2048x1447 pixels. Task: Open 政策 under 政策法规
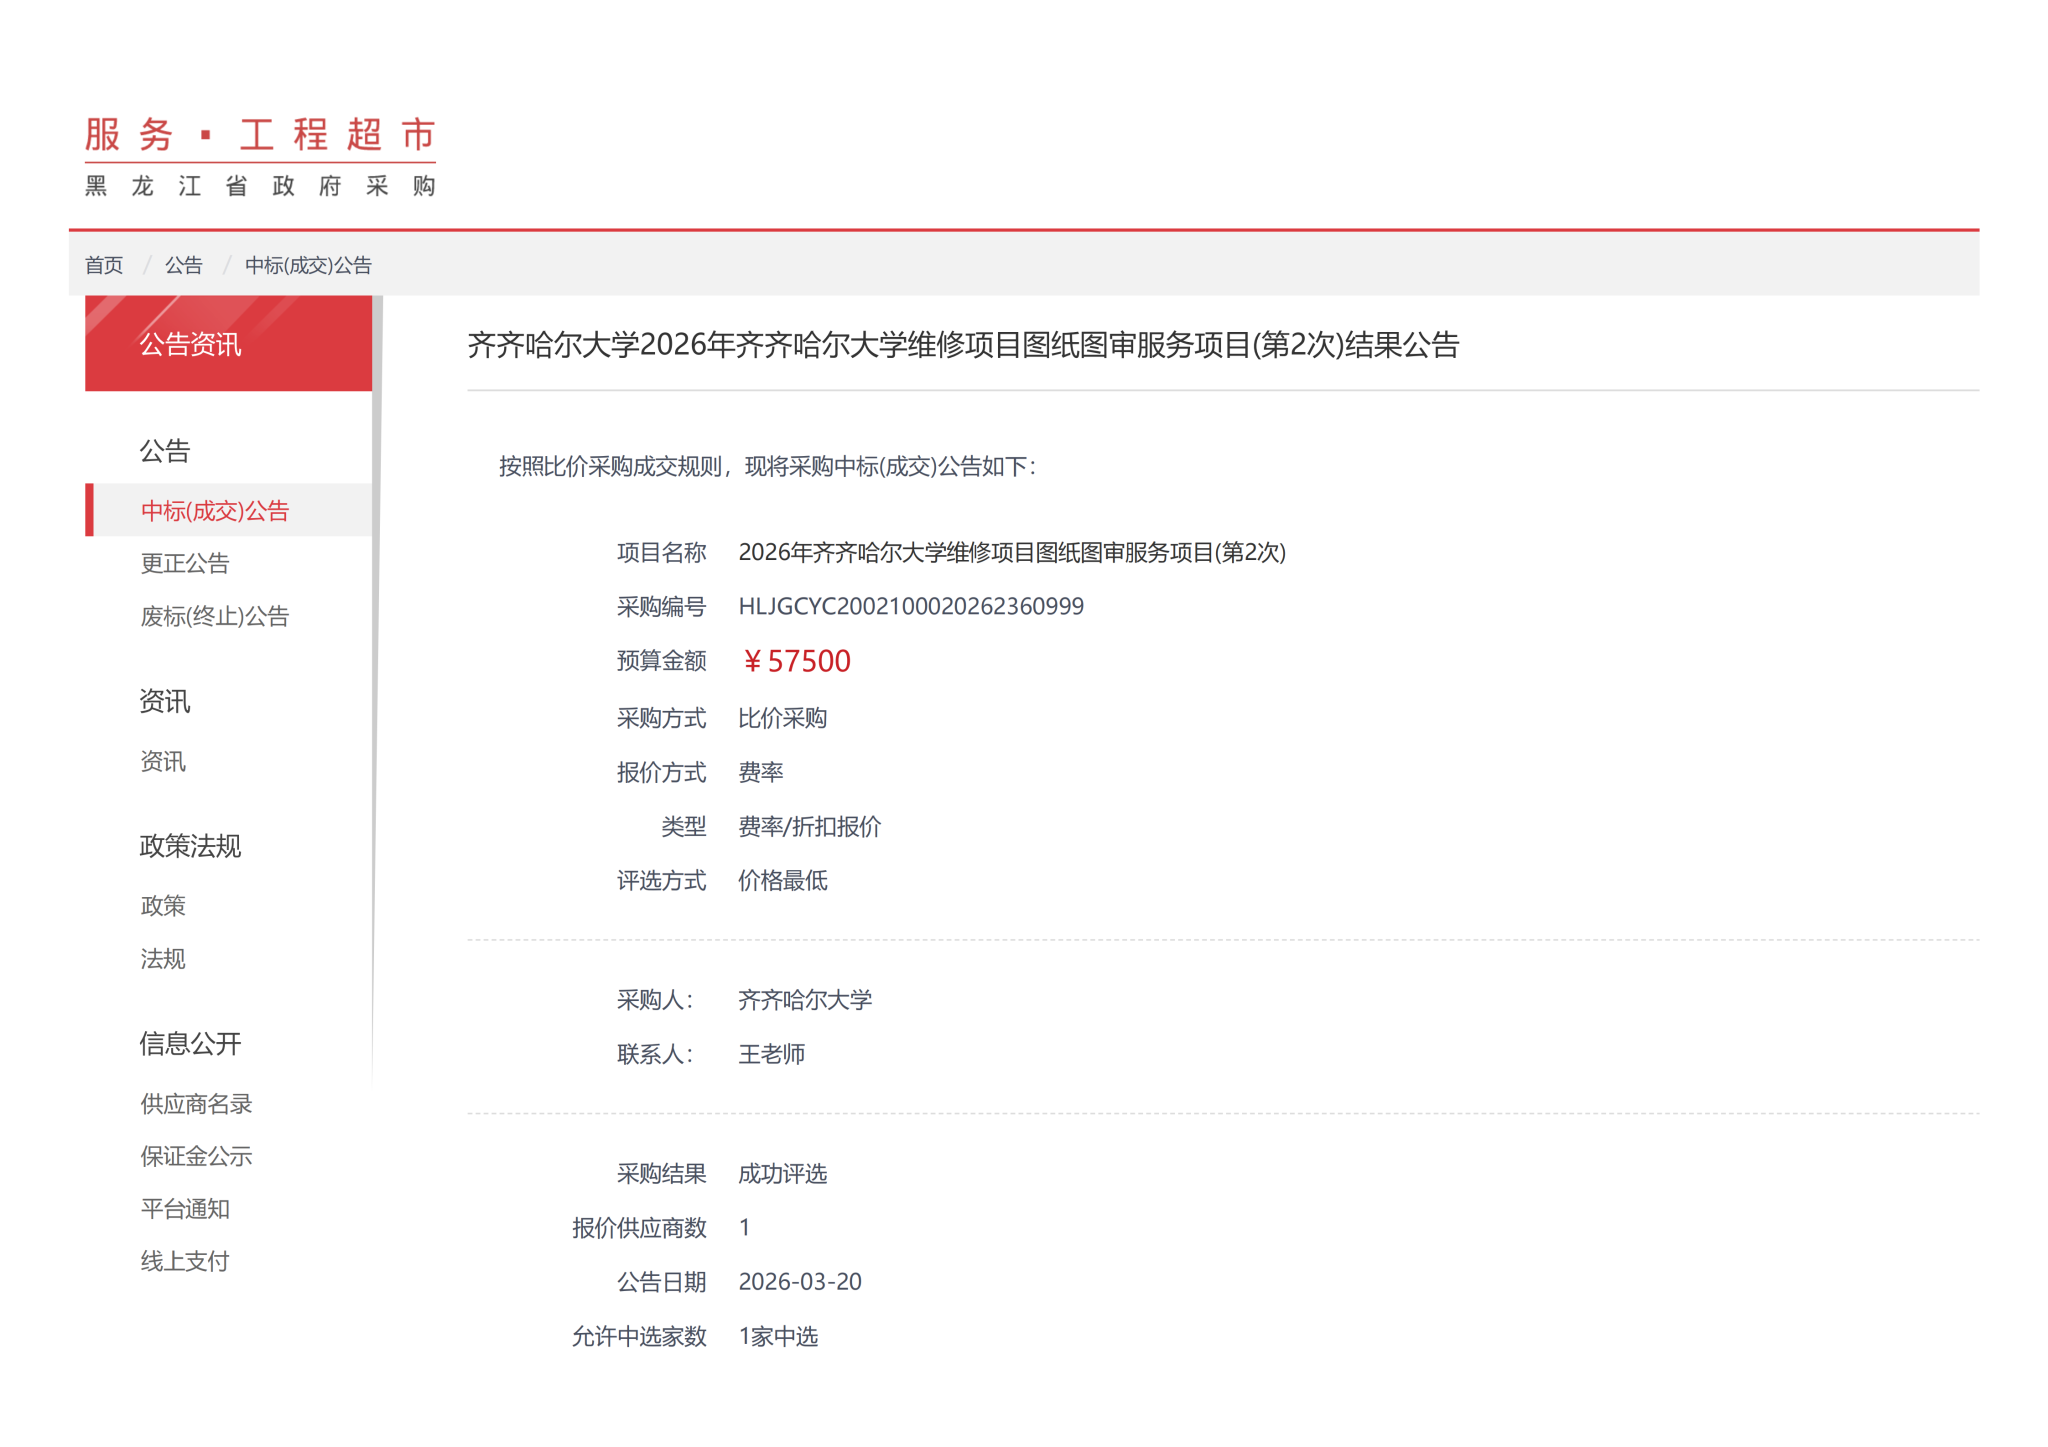click(x=163, y=906)
